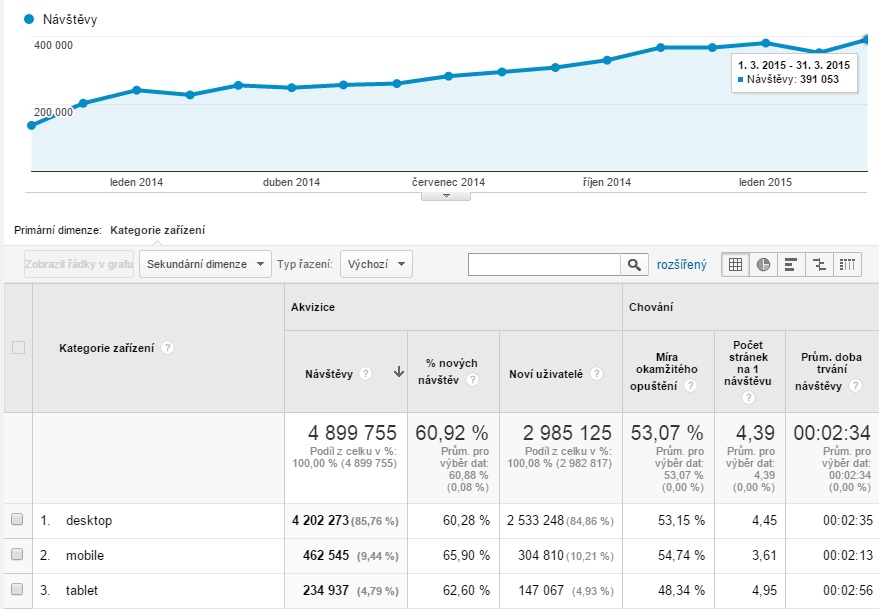
Task: Tick the tablet row checkbox
Action: (17, 590)
